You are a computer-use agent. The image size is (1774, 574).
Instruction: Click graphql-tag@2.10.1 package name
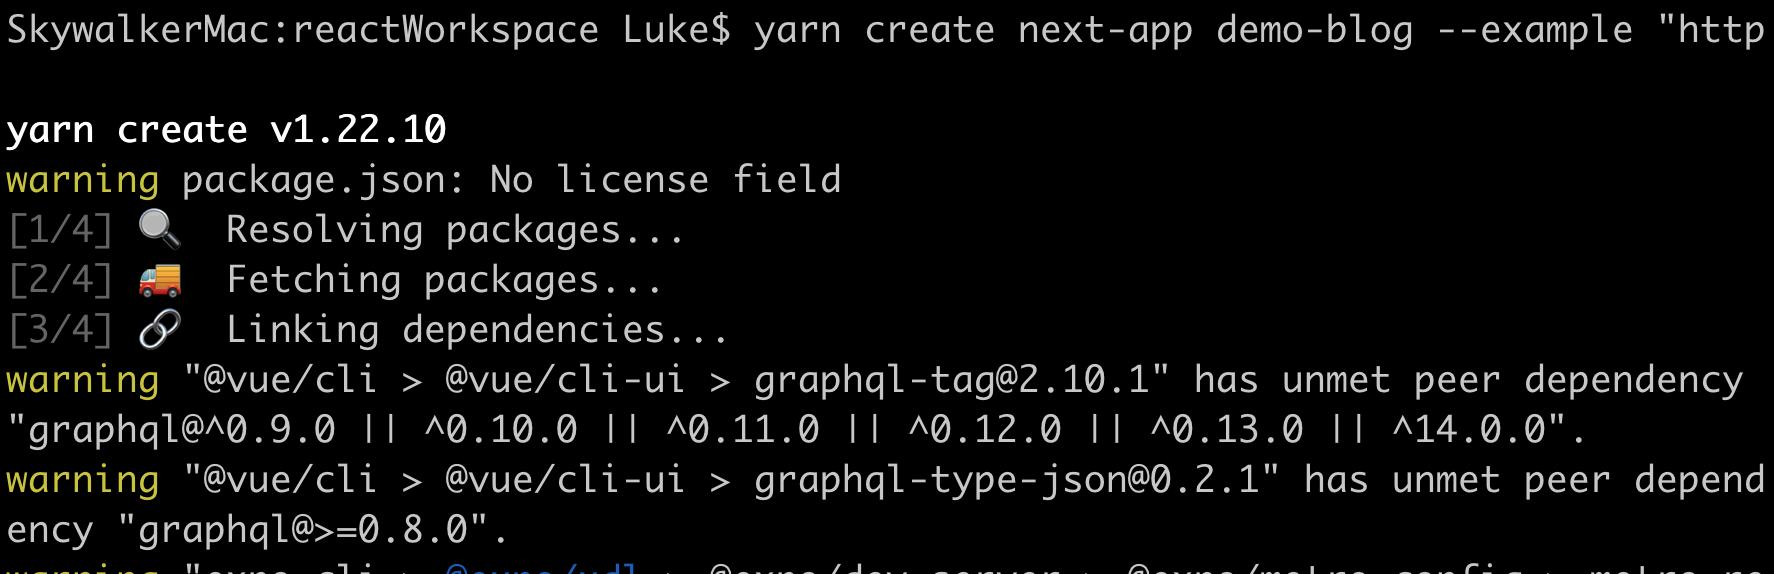(x=951, y=380)
